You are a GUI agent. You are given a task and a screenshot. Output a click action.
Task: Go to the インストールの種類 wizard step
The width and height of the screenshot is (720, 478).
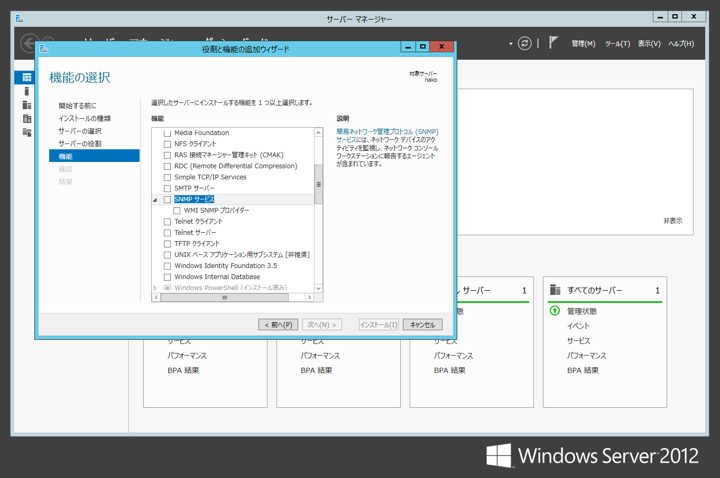point(84,118)
